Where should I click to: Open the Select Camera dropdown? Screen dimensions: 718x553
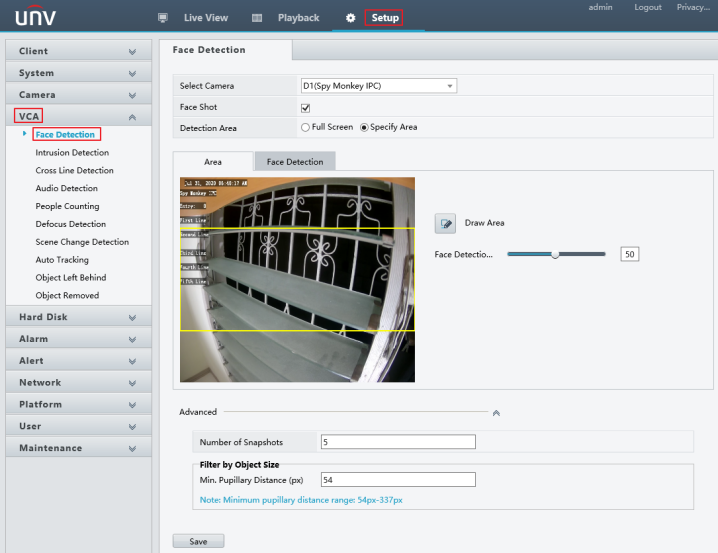point(378,86)
